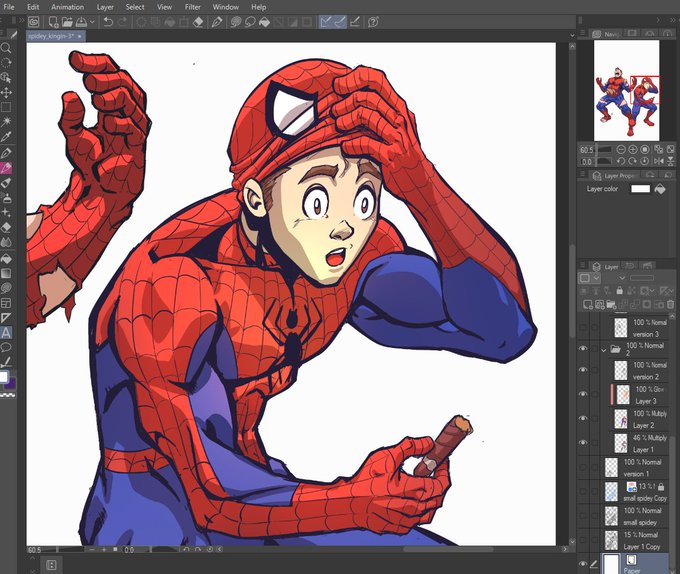Select the Auto select magic wand tool
Screen dimensions: 680x574
[x=6, y=122]
